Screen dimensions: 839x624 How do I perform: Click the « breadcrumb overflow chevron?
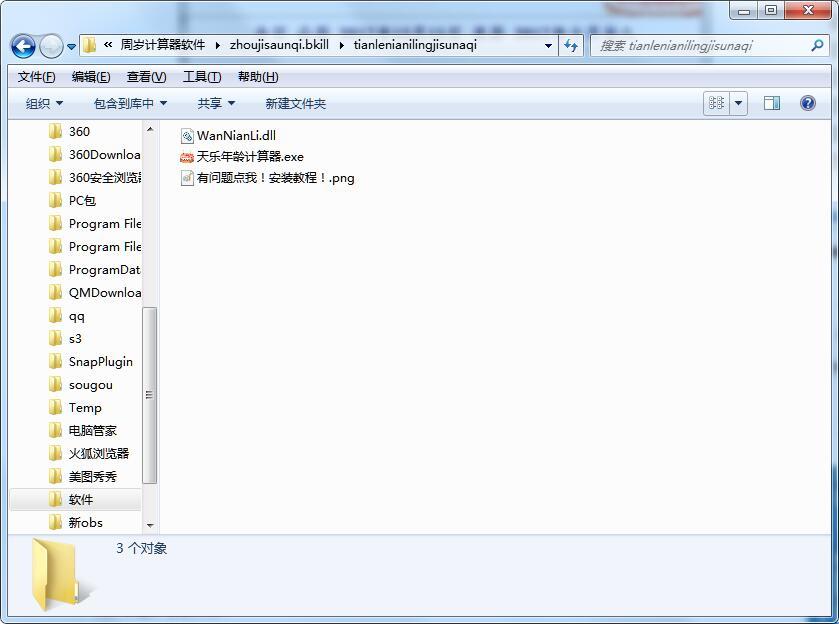click(108, 45)
